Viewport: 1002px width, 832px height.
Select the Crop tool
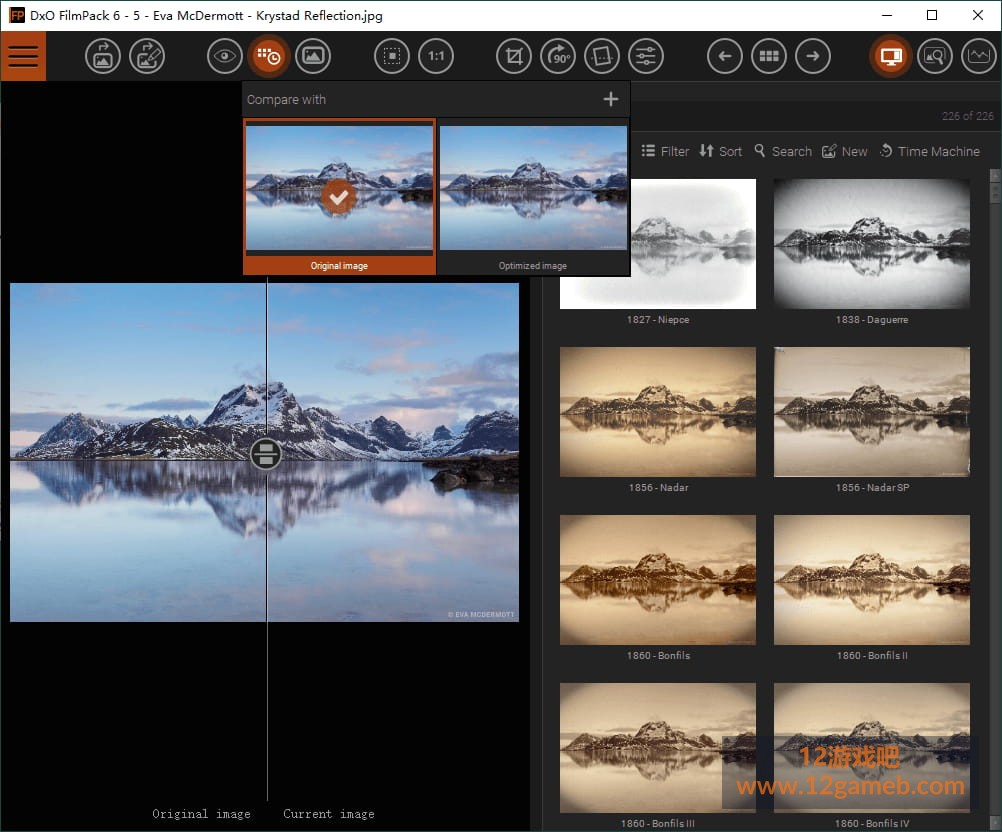point(514,56)
